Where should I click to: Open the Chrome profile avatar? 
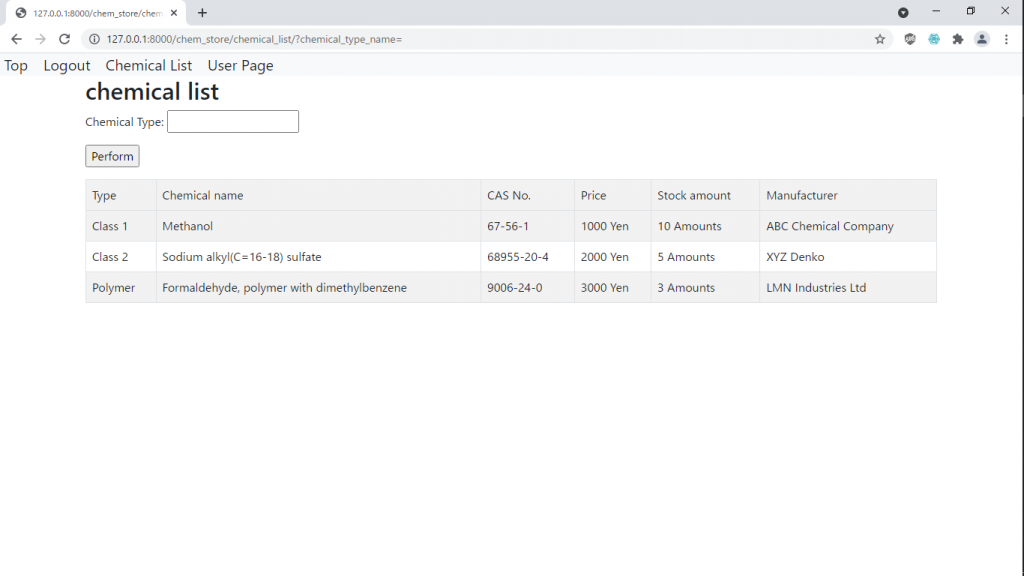(x=982, y=39)
